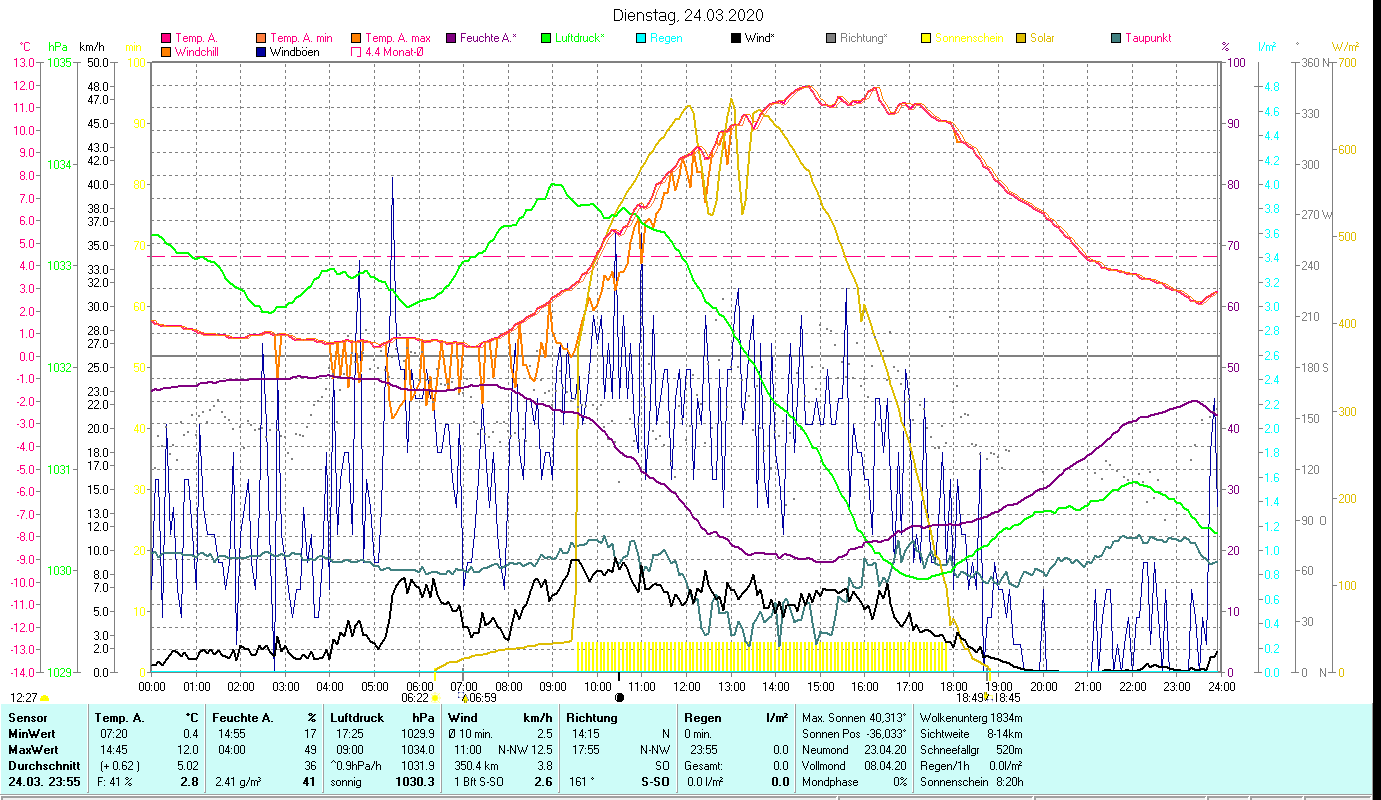Click the Luftdruck column header in the data table

(356, 717)
